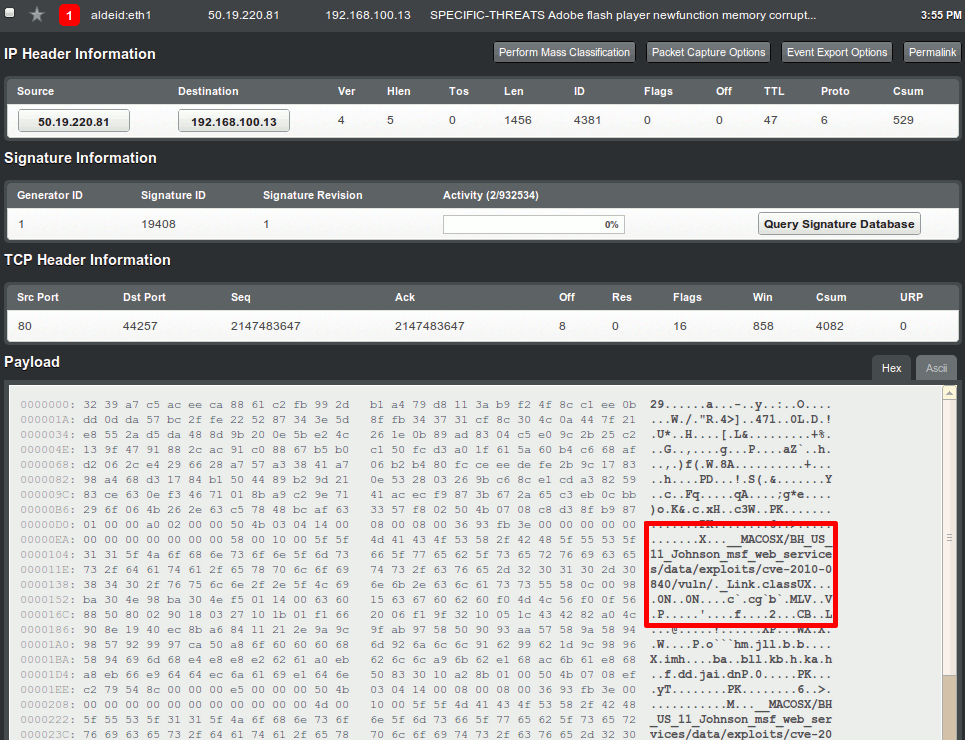Open Packet Capture Options
965x740 pixels.
(708, 52)
